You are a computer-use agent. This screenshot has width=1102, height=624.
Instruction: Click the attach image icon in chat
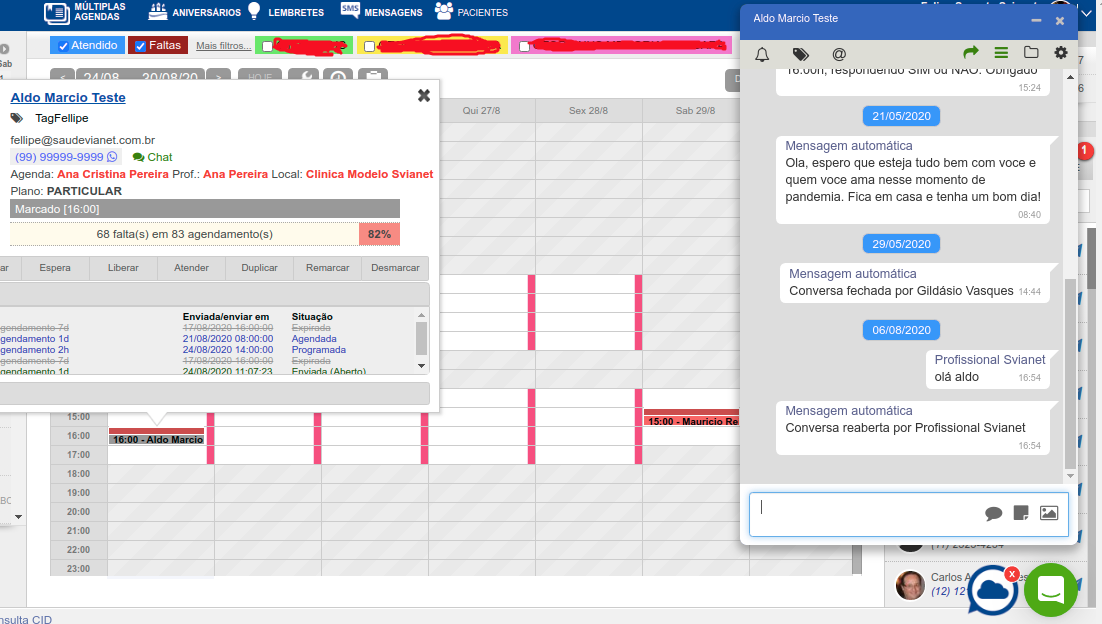(x=1049, y=513)
